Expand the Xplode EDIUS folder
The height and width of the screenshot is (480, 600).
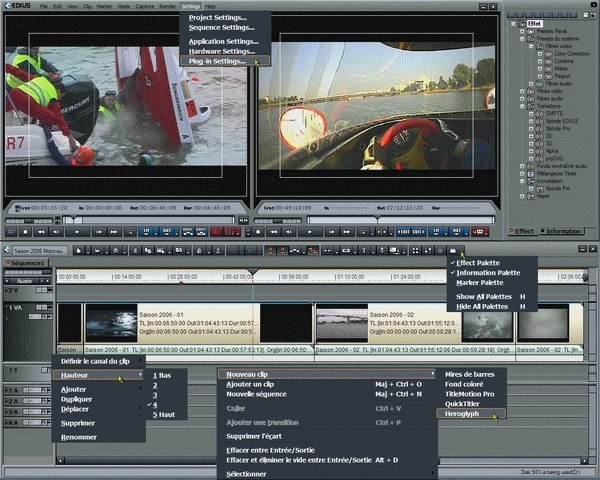[531, 121]
